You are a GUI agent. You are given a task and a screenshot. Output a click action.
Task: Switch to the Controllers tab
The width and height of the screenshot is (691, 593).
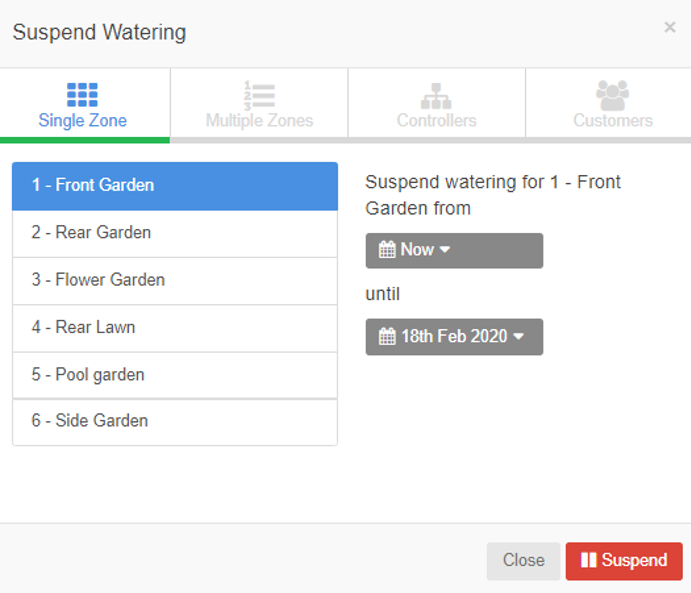point(437,105)
